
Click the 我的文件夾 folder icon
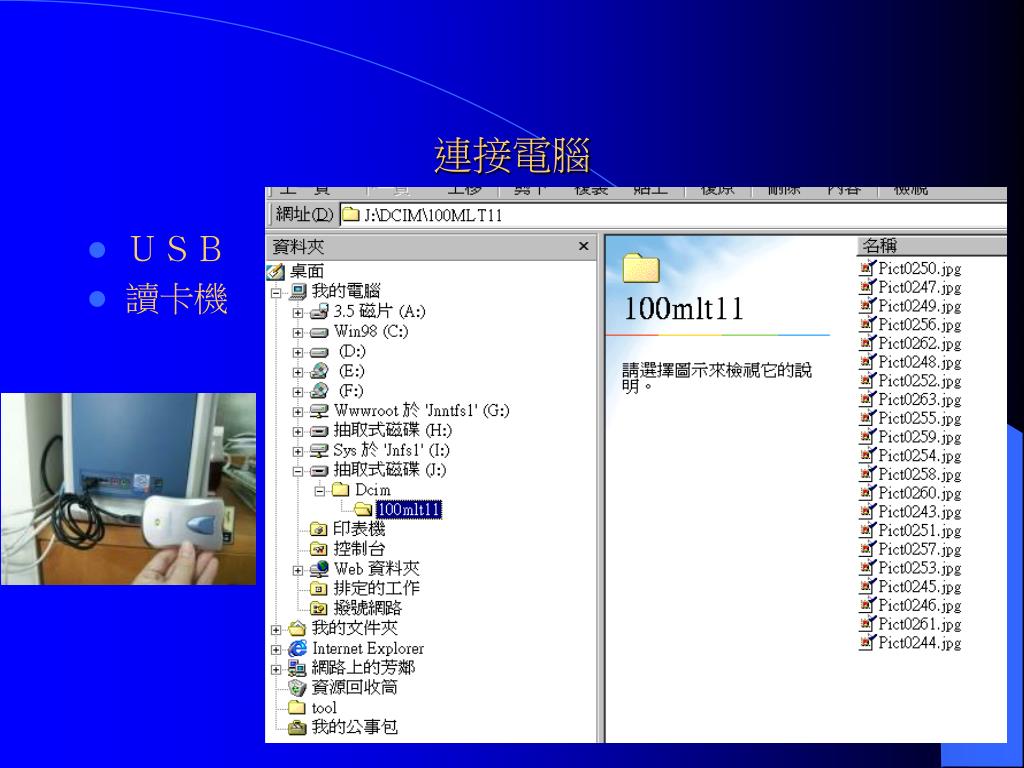pyautogui.click(x=297, y=628)
